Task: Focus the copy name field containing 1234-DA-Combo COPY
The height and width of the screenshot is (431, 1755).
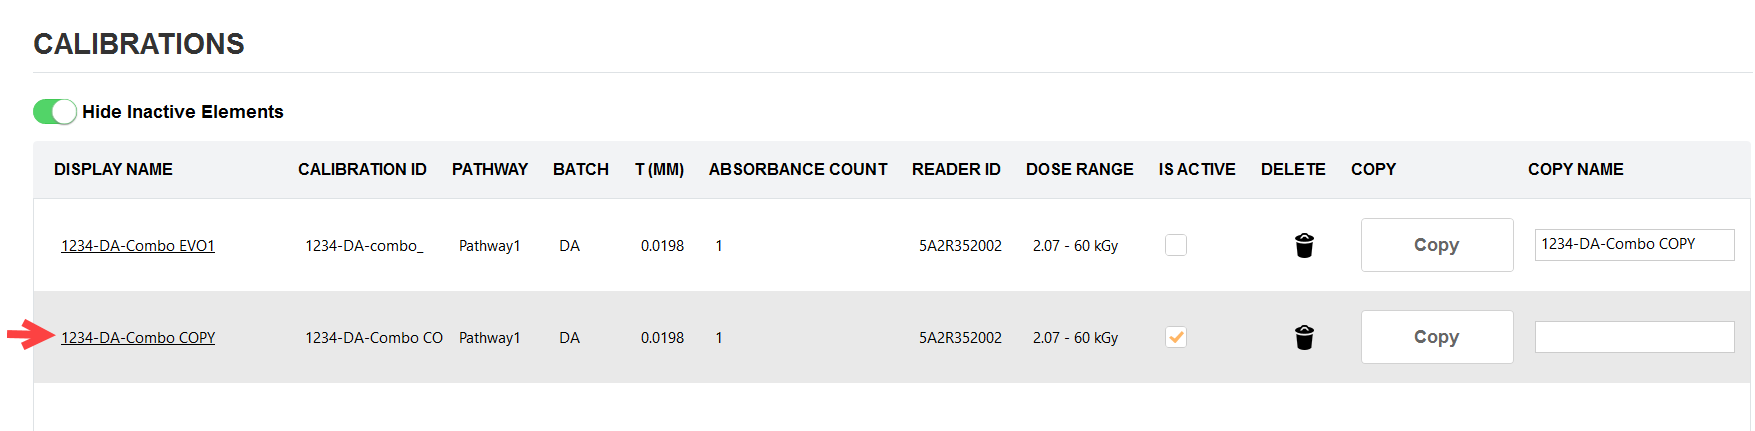Action: click(x=1635, y=245)
